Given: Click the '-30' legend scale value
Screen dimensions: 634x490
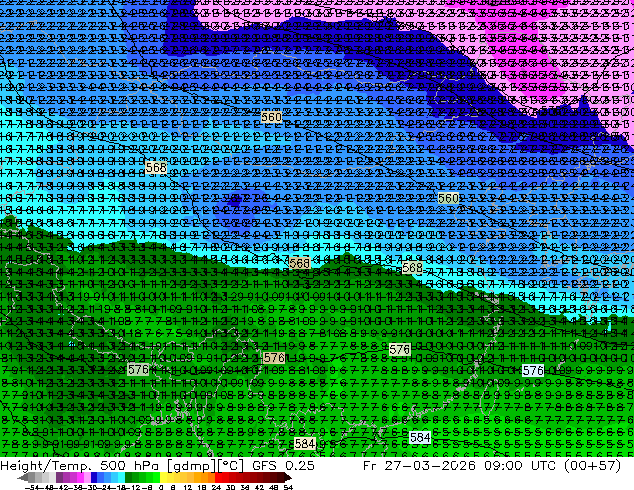Looking at the screenshot, I should 91,487.
